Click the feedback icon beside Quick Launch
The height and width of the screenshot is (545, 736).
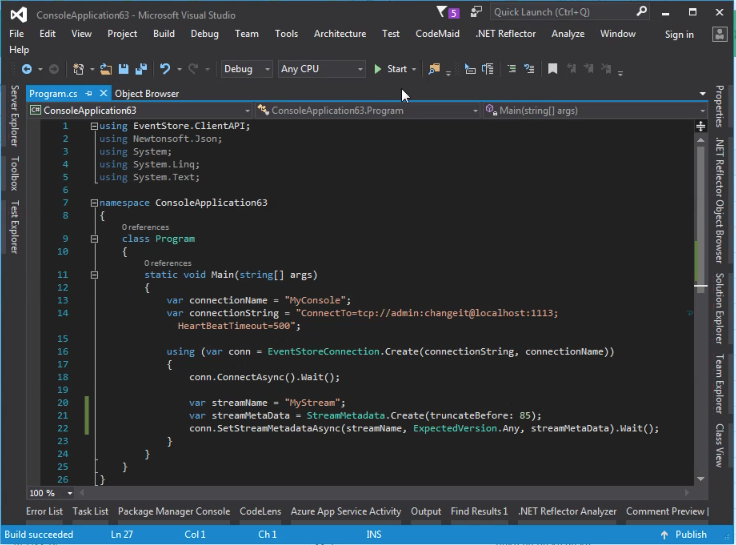click(x=476, y=12)
